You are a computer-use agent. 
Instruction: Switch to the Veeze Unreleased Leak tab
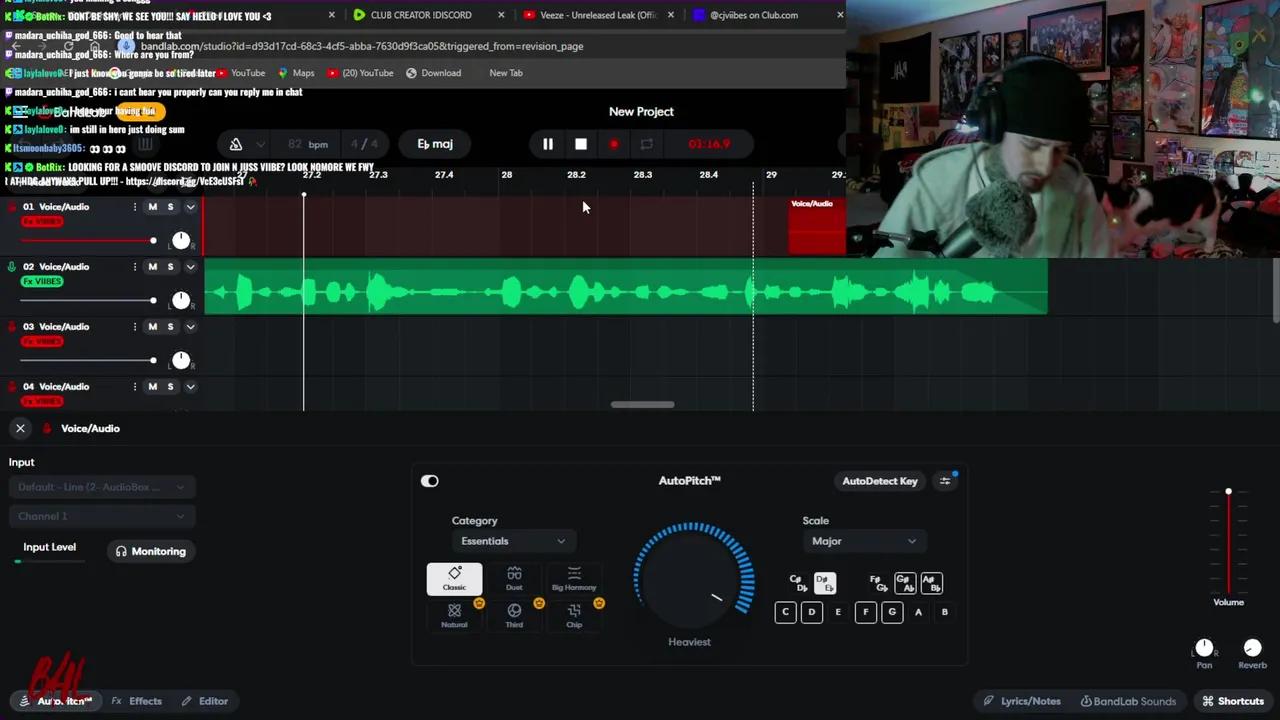pyautogui.click(x=597, y=15)
